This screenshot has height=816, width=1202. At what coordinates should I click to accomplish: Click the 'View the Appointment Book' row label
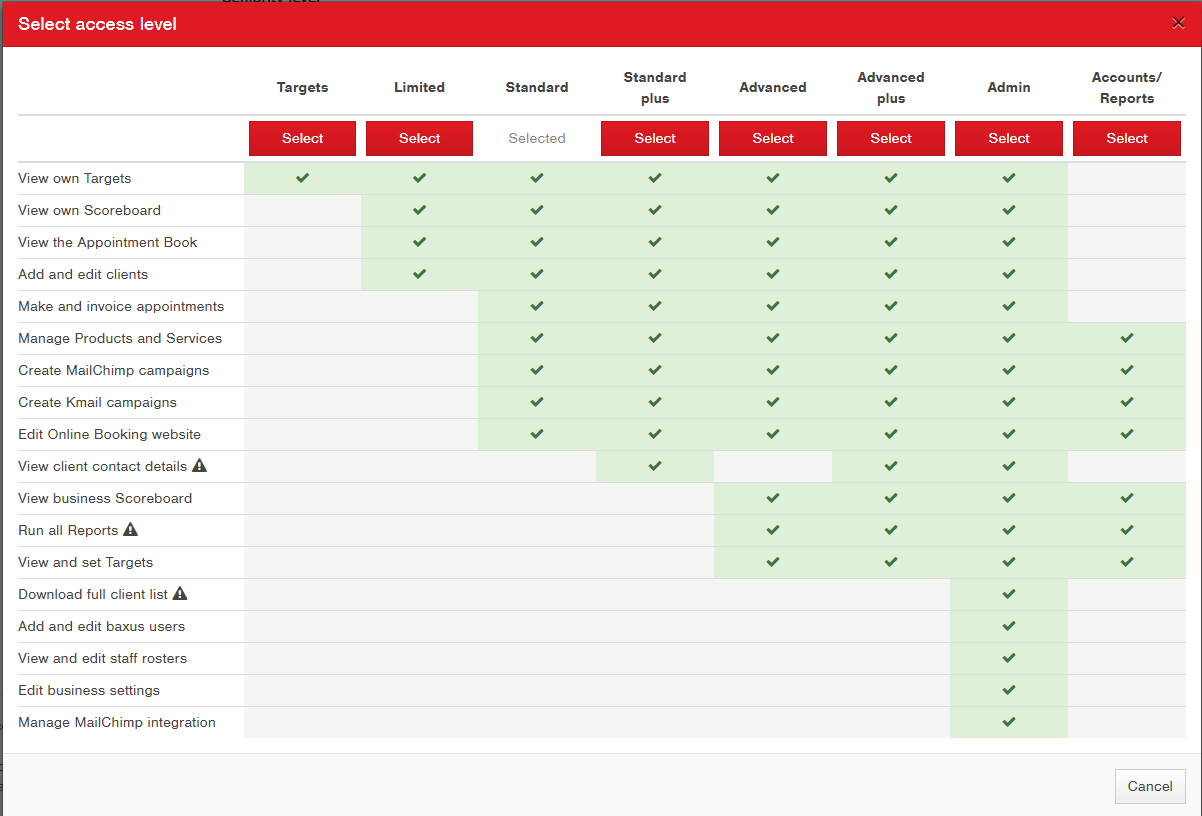[108, 242]
